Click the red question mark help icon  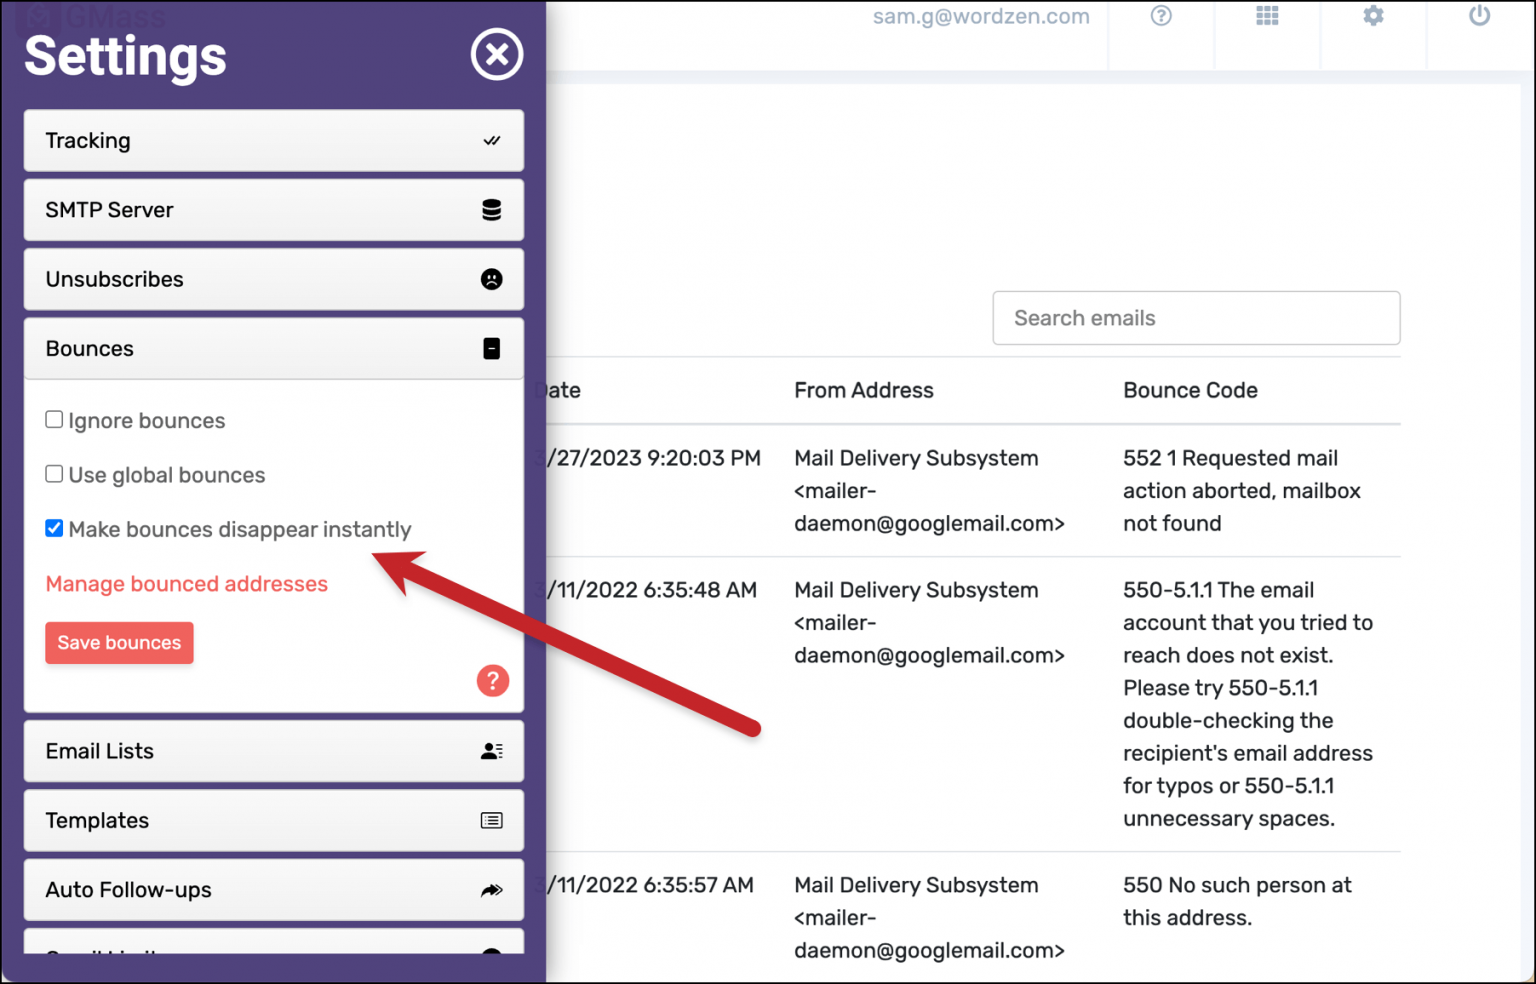pyautogui.click(x=492, y=681)
